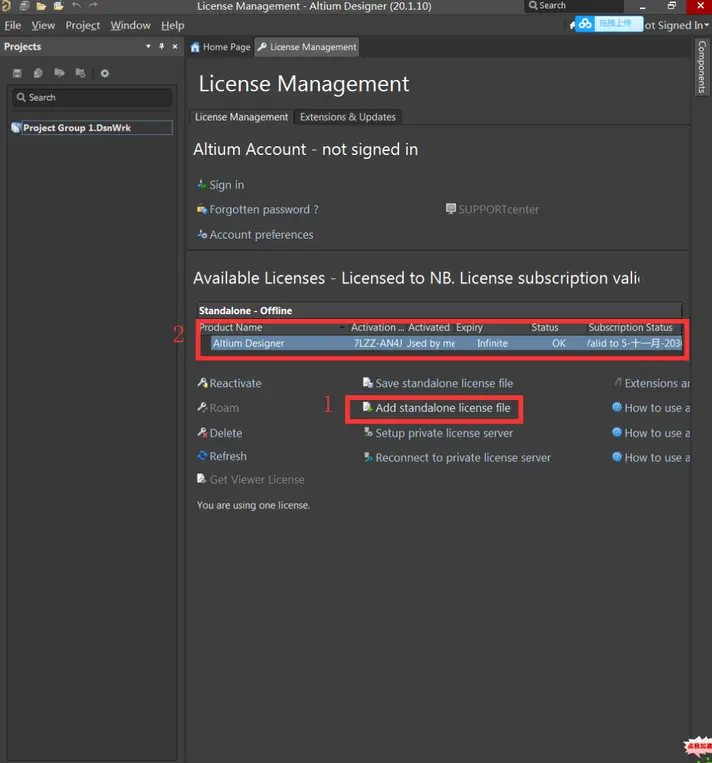
Task: Open the Window menu
Action: pos(130,25)
